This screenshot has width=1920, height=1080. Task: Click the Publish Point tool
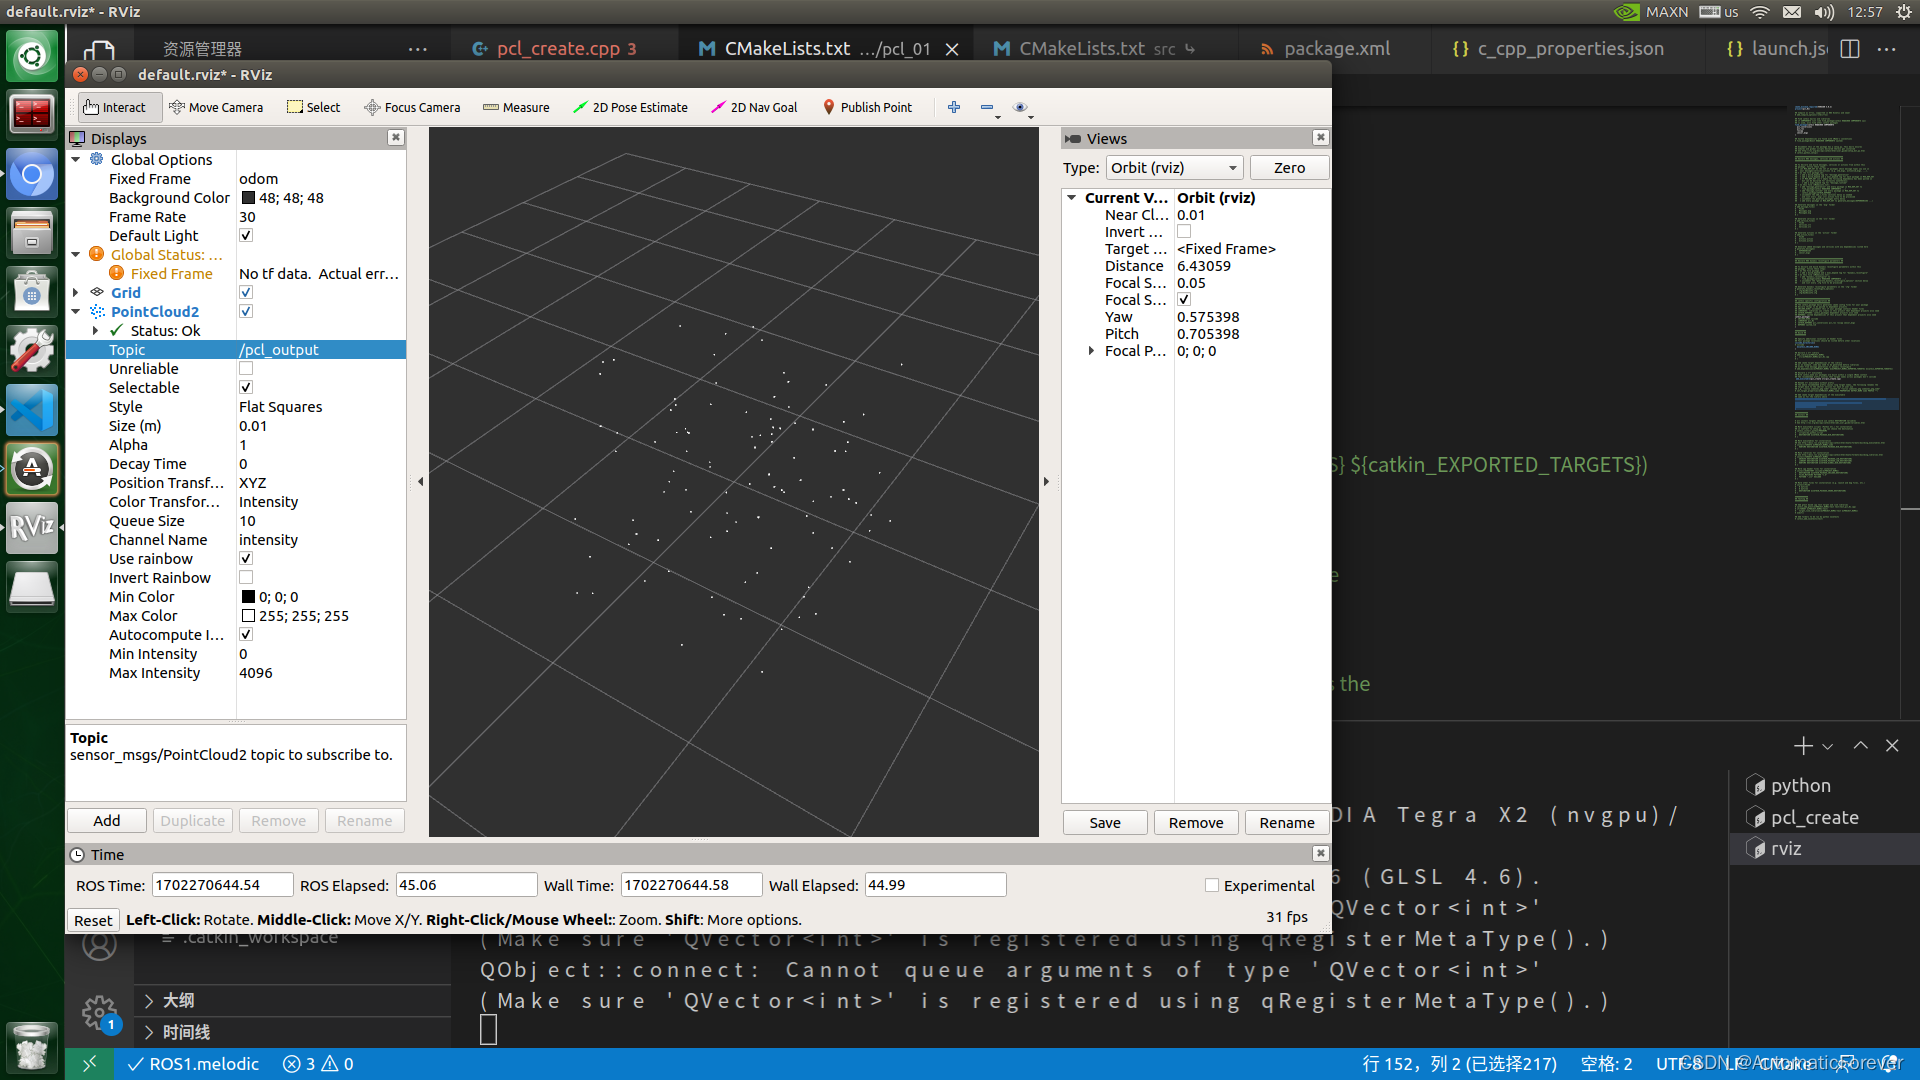coord(867,107)
